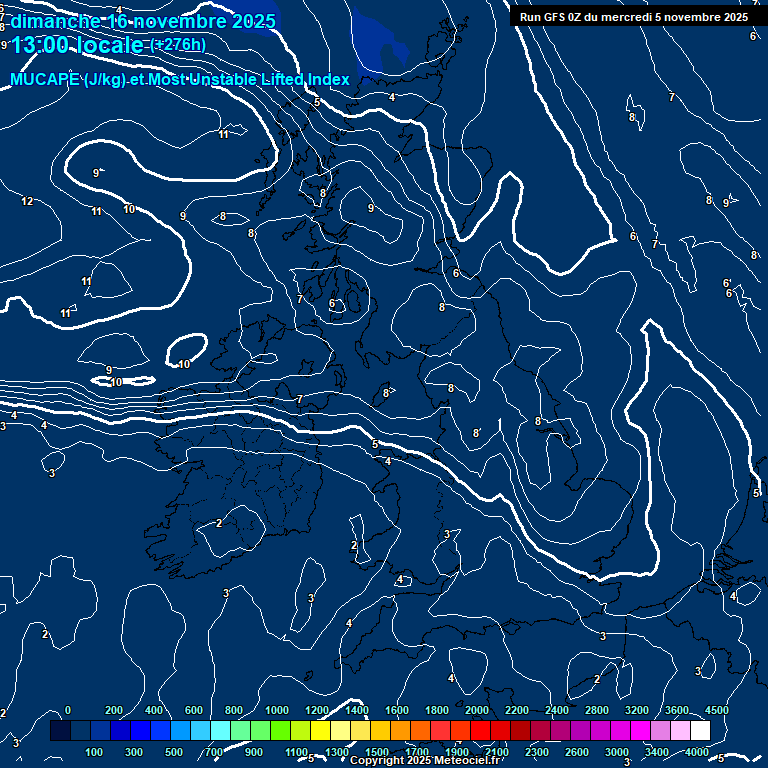768x768 pixels.
Task: Pick the swatch between 1500 and 1600
Action: pos(381,731)
